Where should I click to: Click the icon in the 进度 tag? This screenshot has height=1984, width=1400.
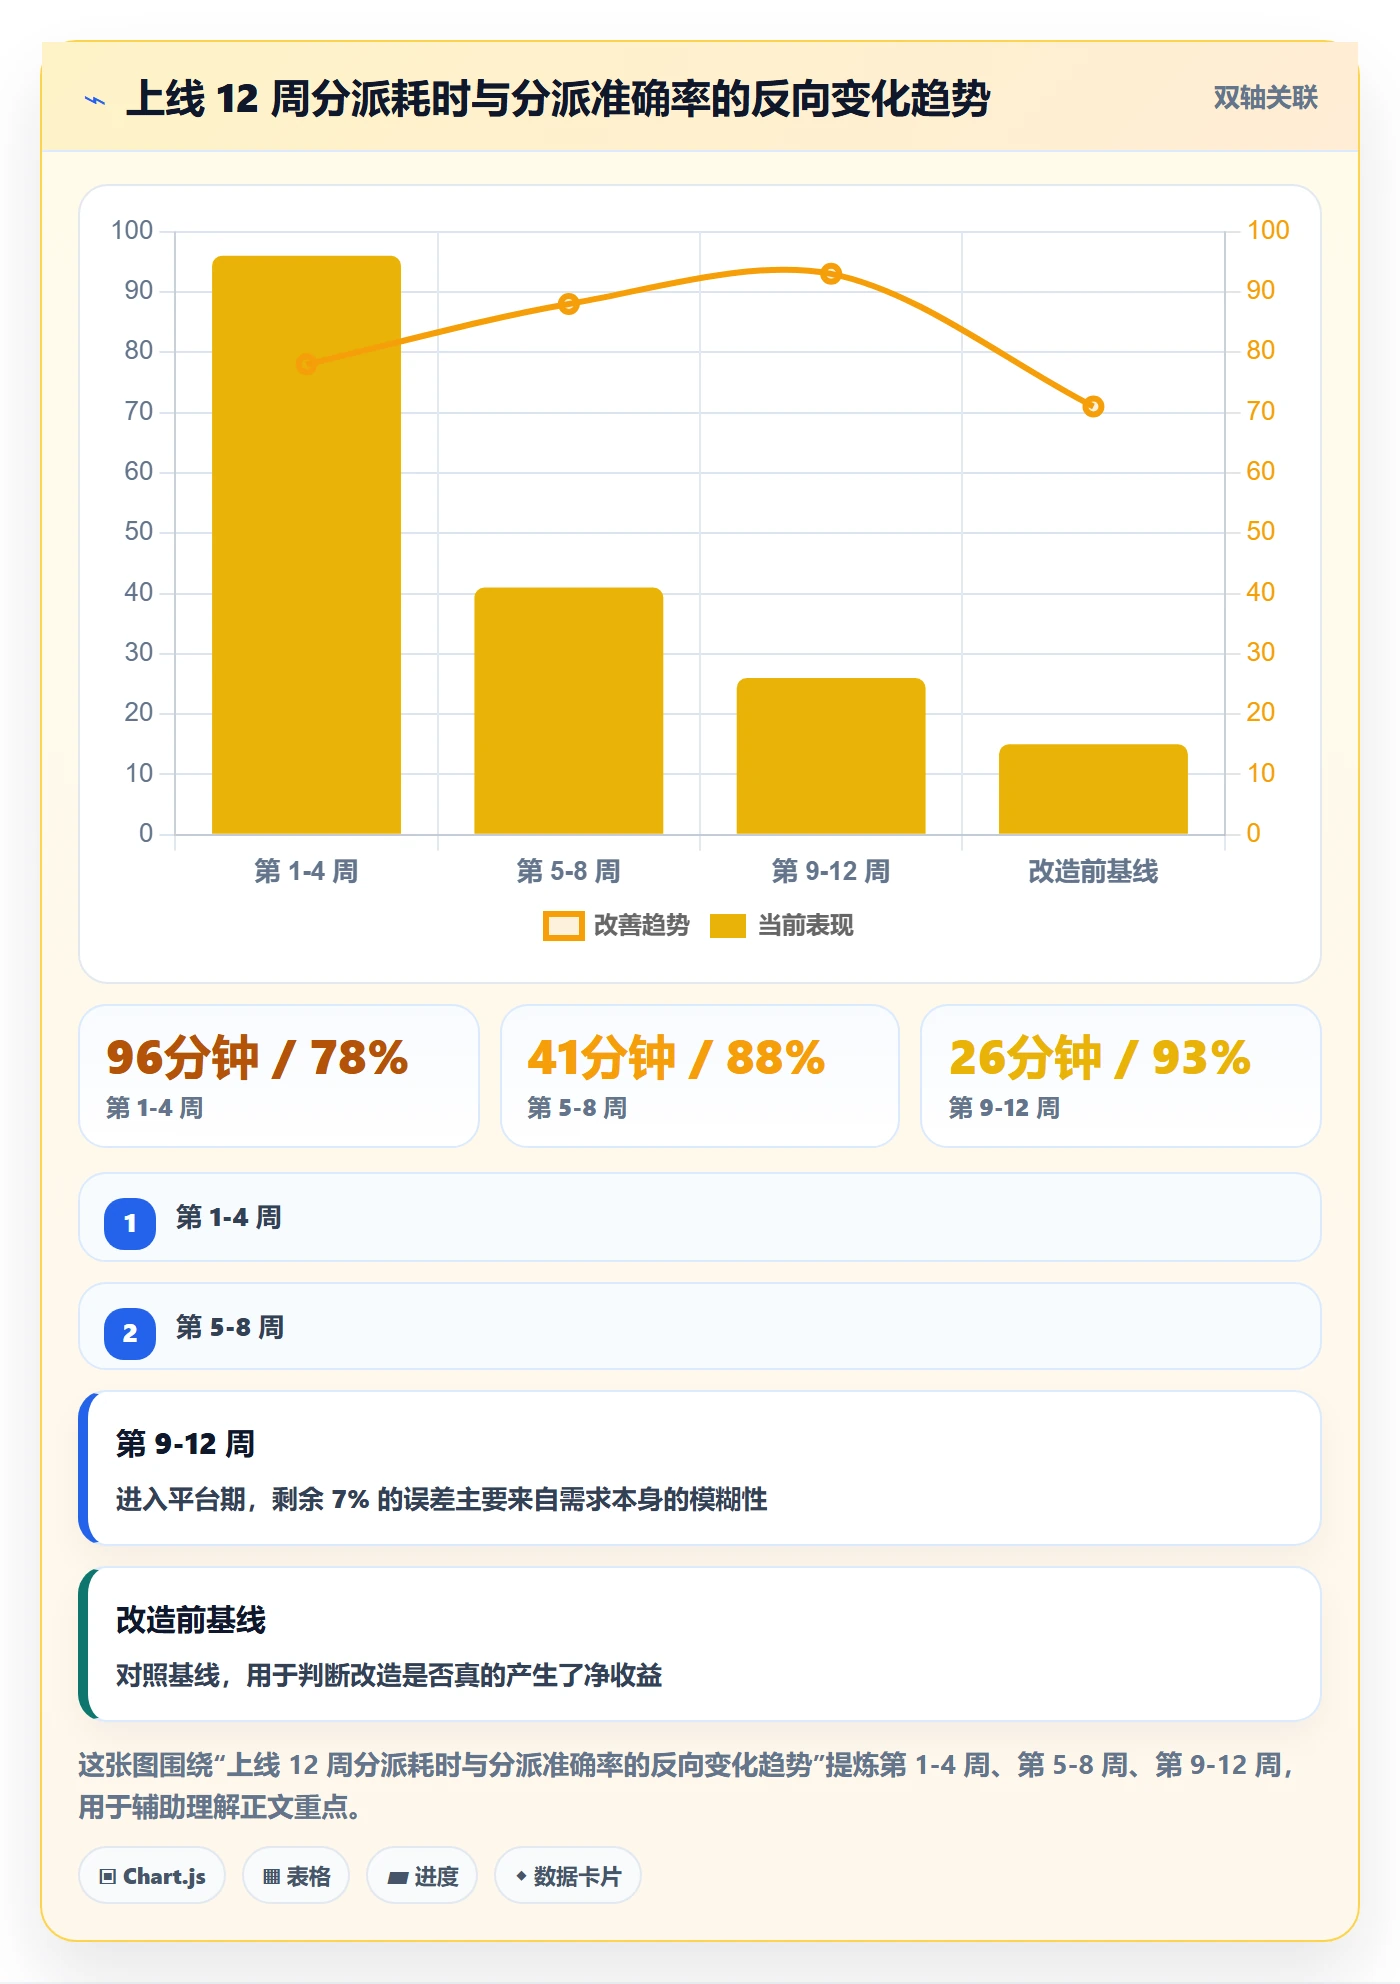397,1877
